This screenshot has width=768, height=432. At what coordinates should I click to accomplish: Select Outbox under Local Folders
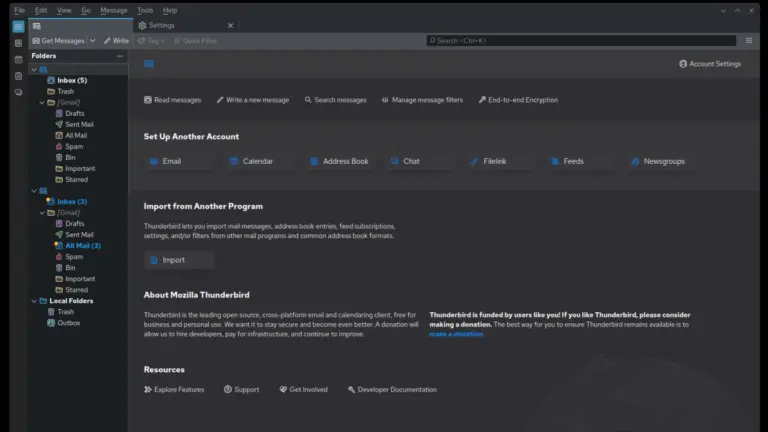(x=78, y=323)
